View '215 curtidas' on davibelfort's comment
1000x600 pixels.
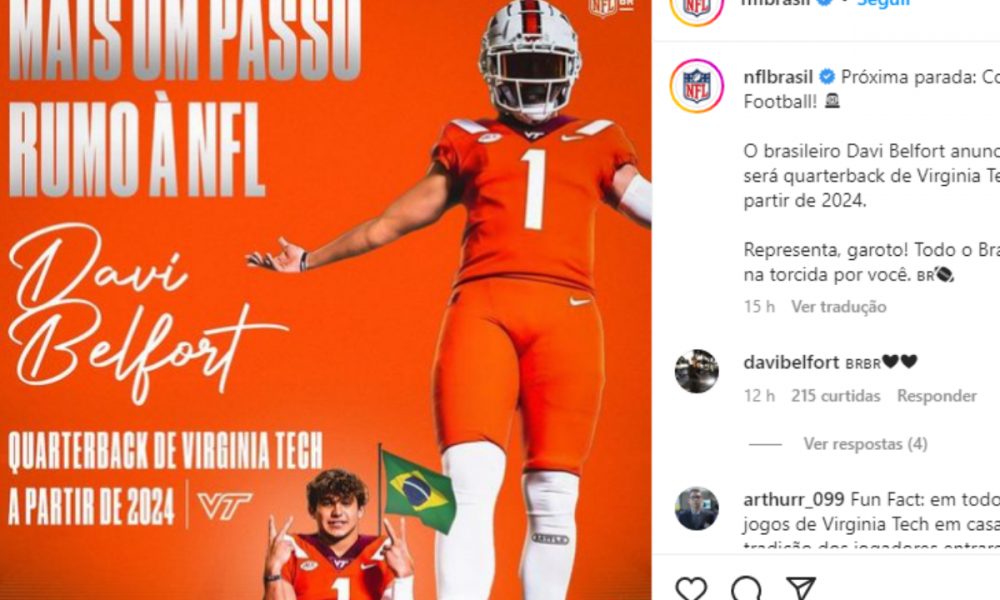(835, 396)
